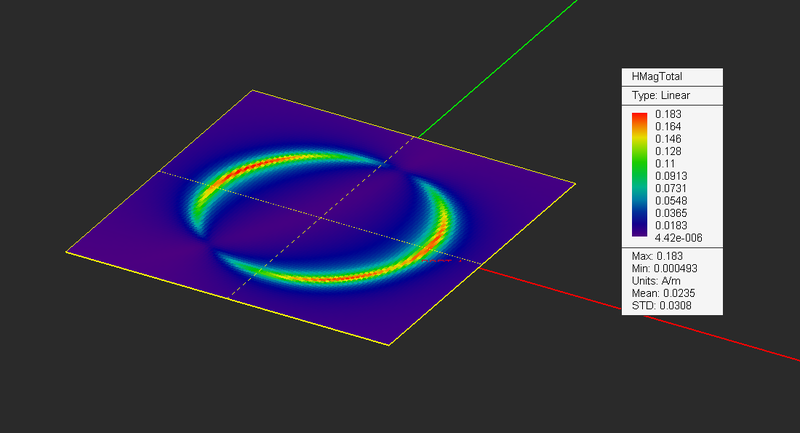Click the green Y-axis line
Viewport: 800px width, 433px height.
pos(497,68)
